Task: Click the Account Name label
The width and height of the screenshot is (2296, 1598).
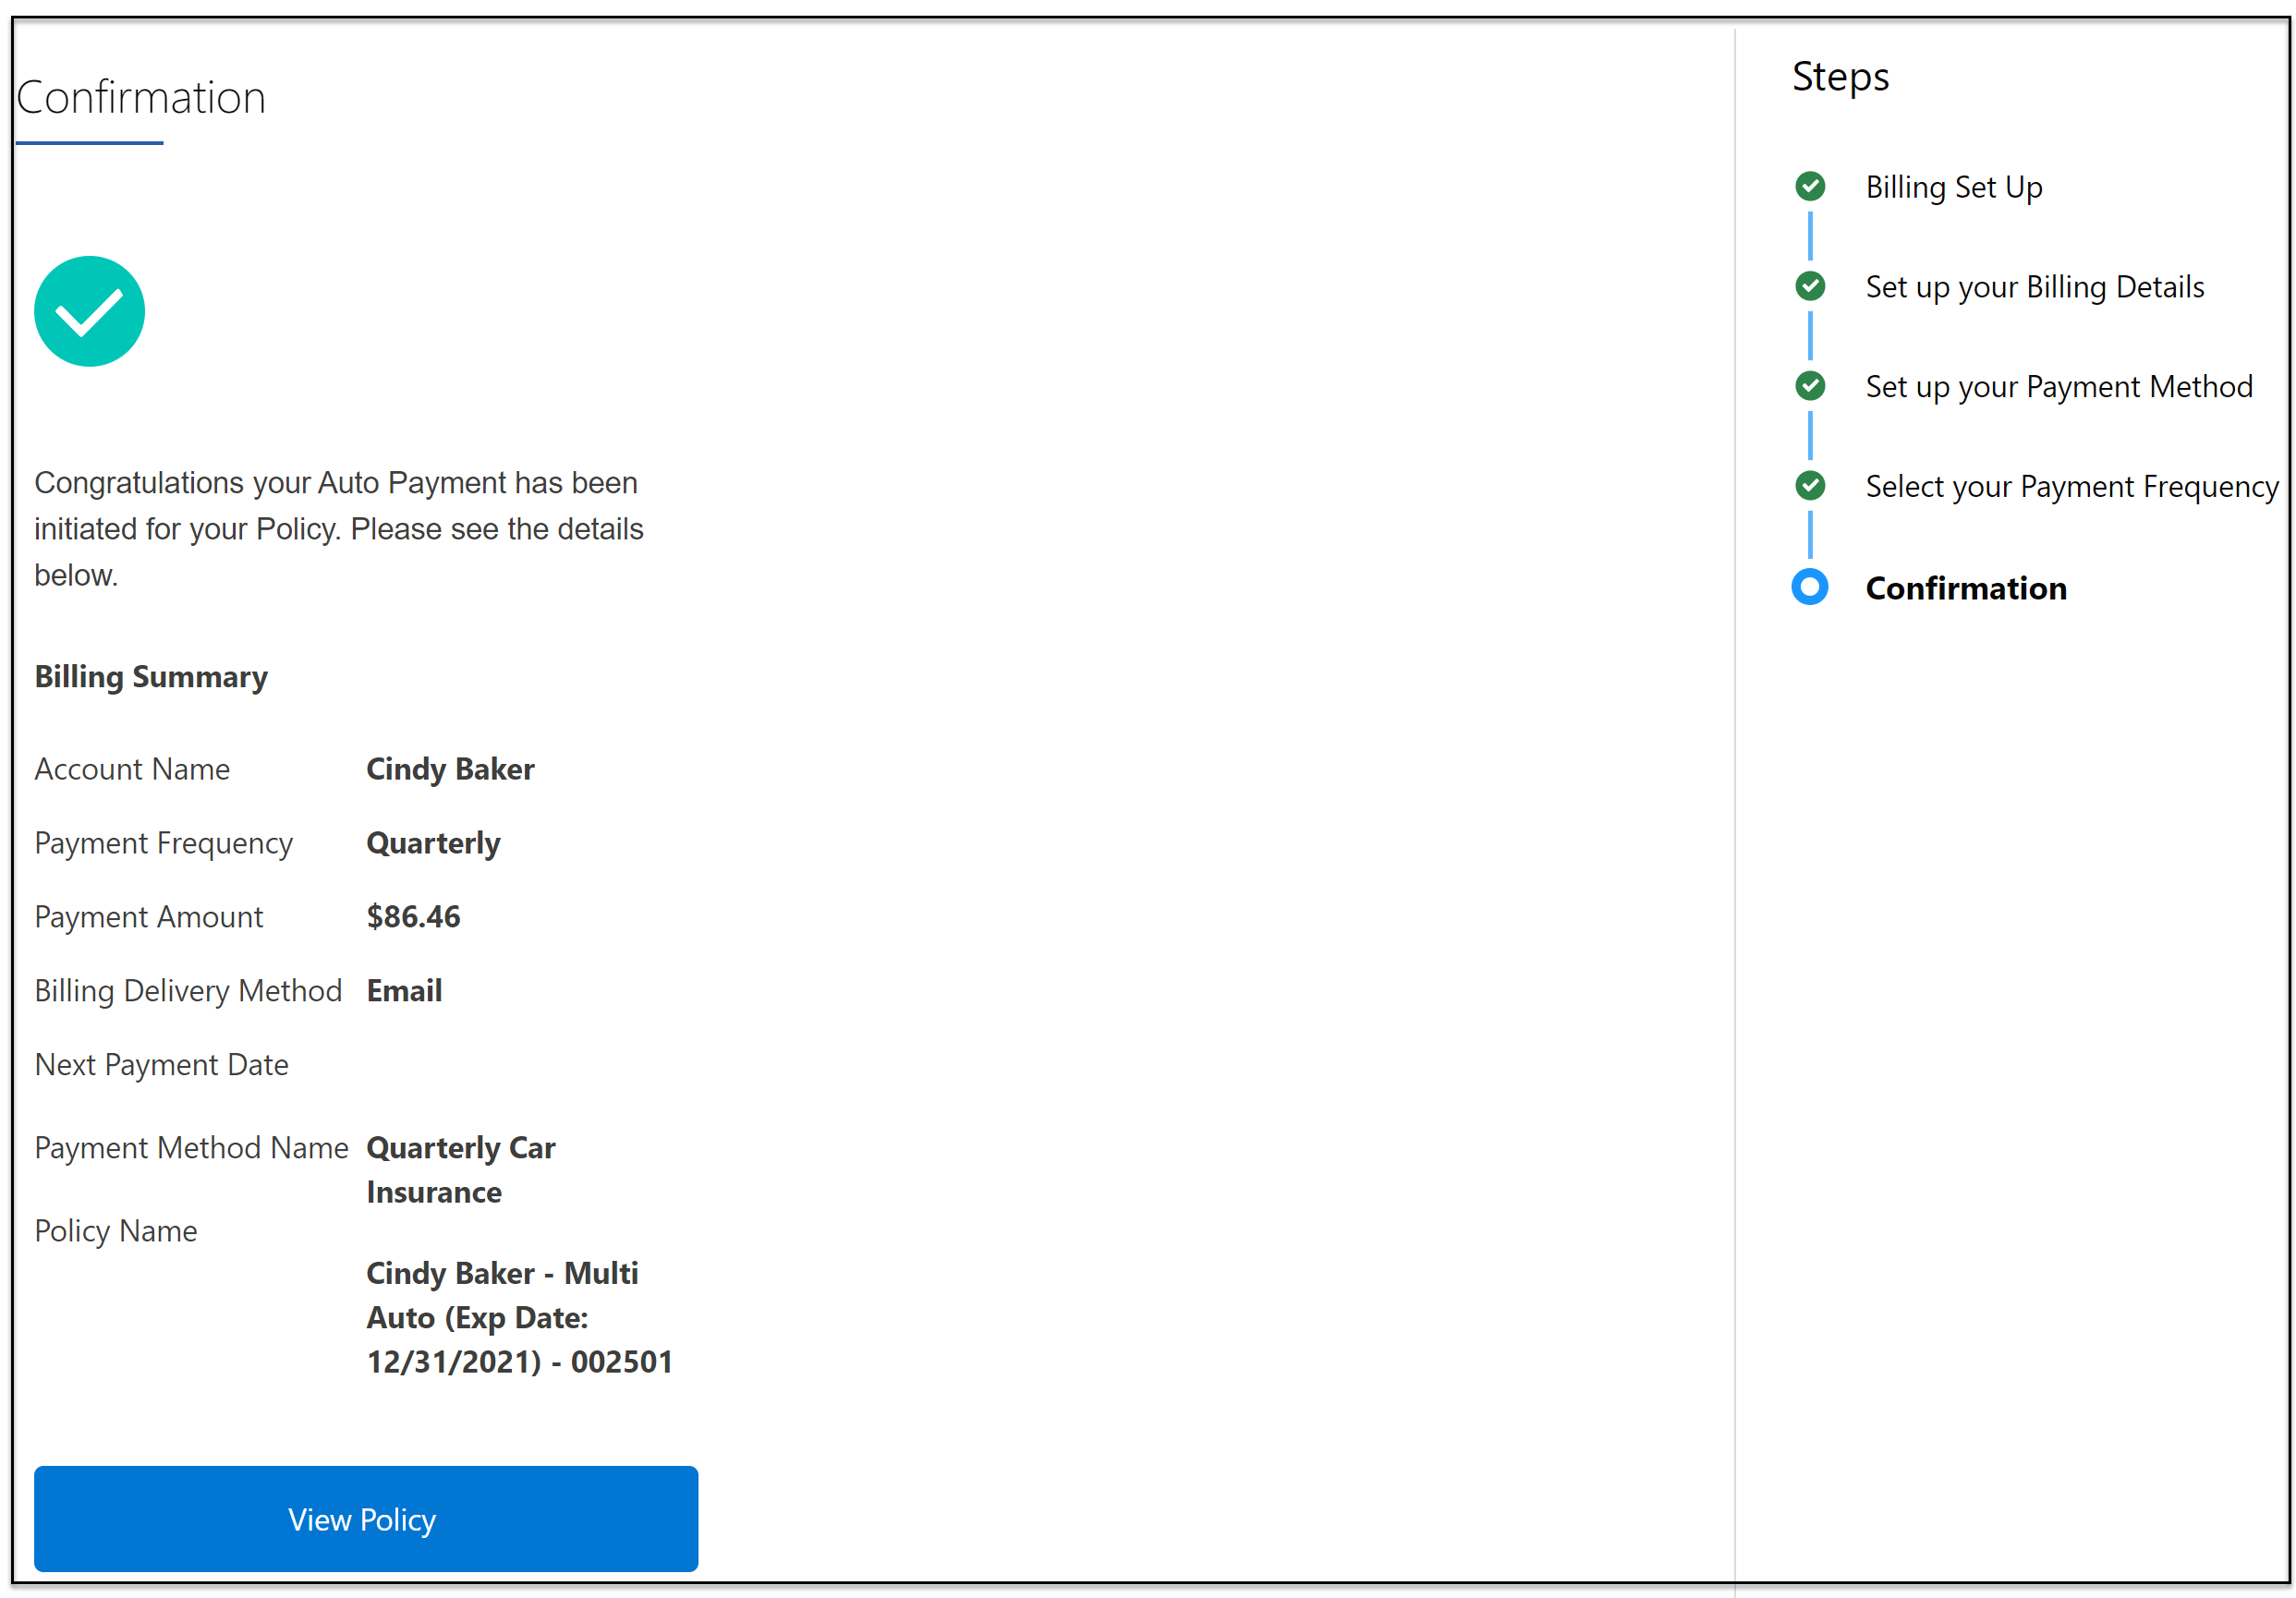Action: 132,769
